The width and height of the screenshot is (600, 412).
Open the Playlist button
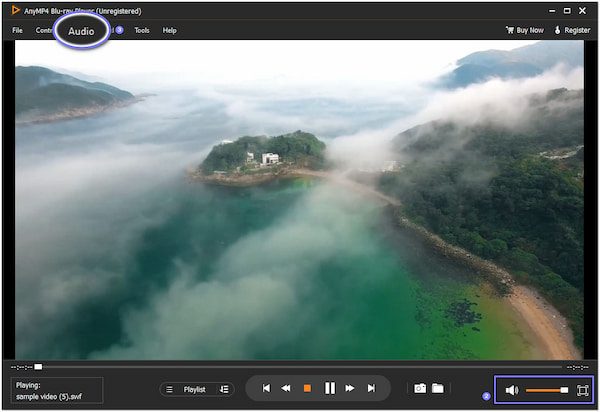tap(194, 389)
